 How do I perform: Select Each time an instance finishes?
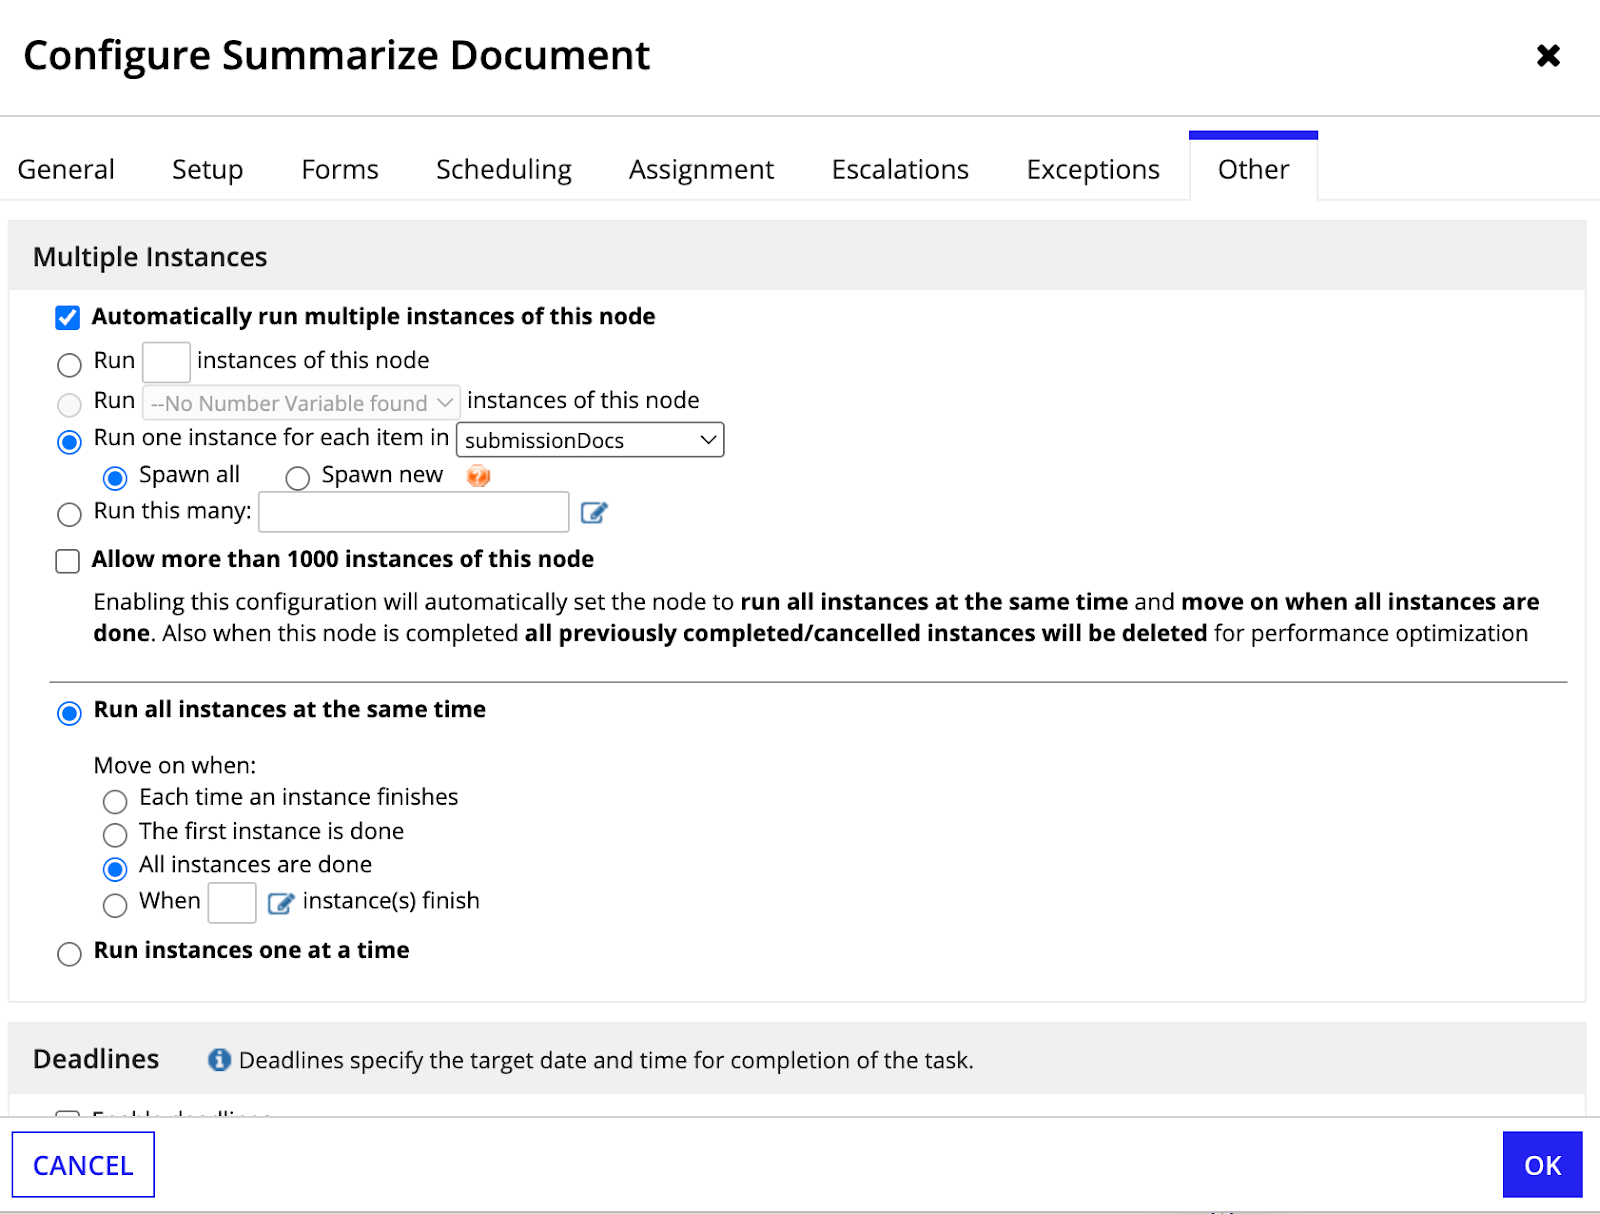(115, 801)
